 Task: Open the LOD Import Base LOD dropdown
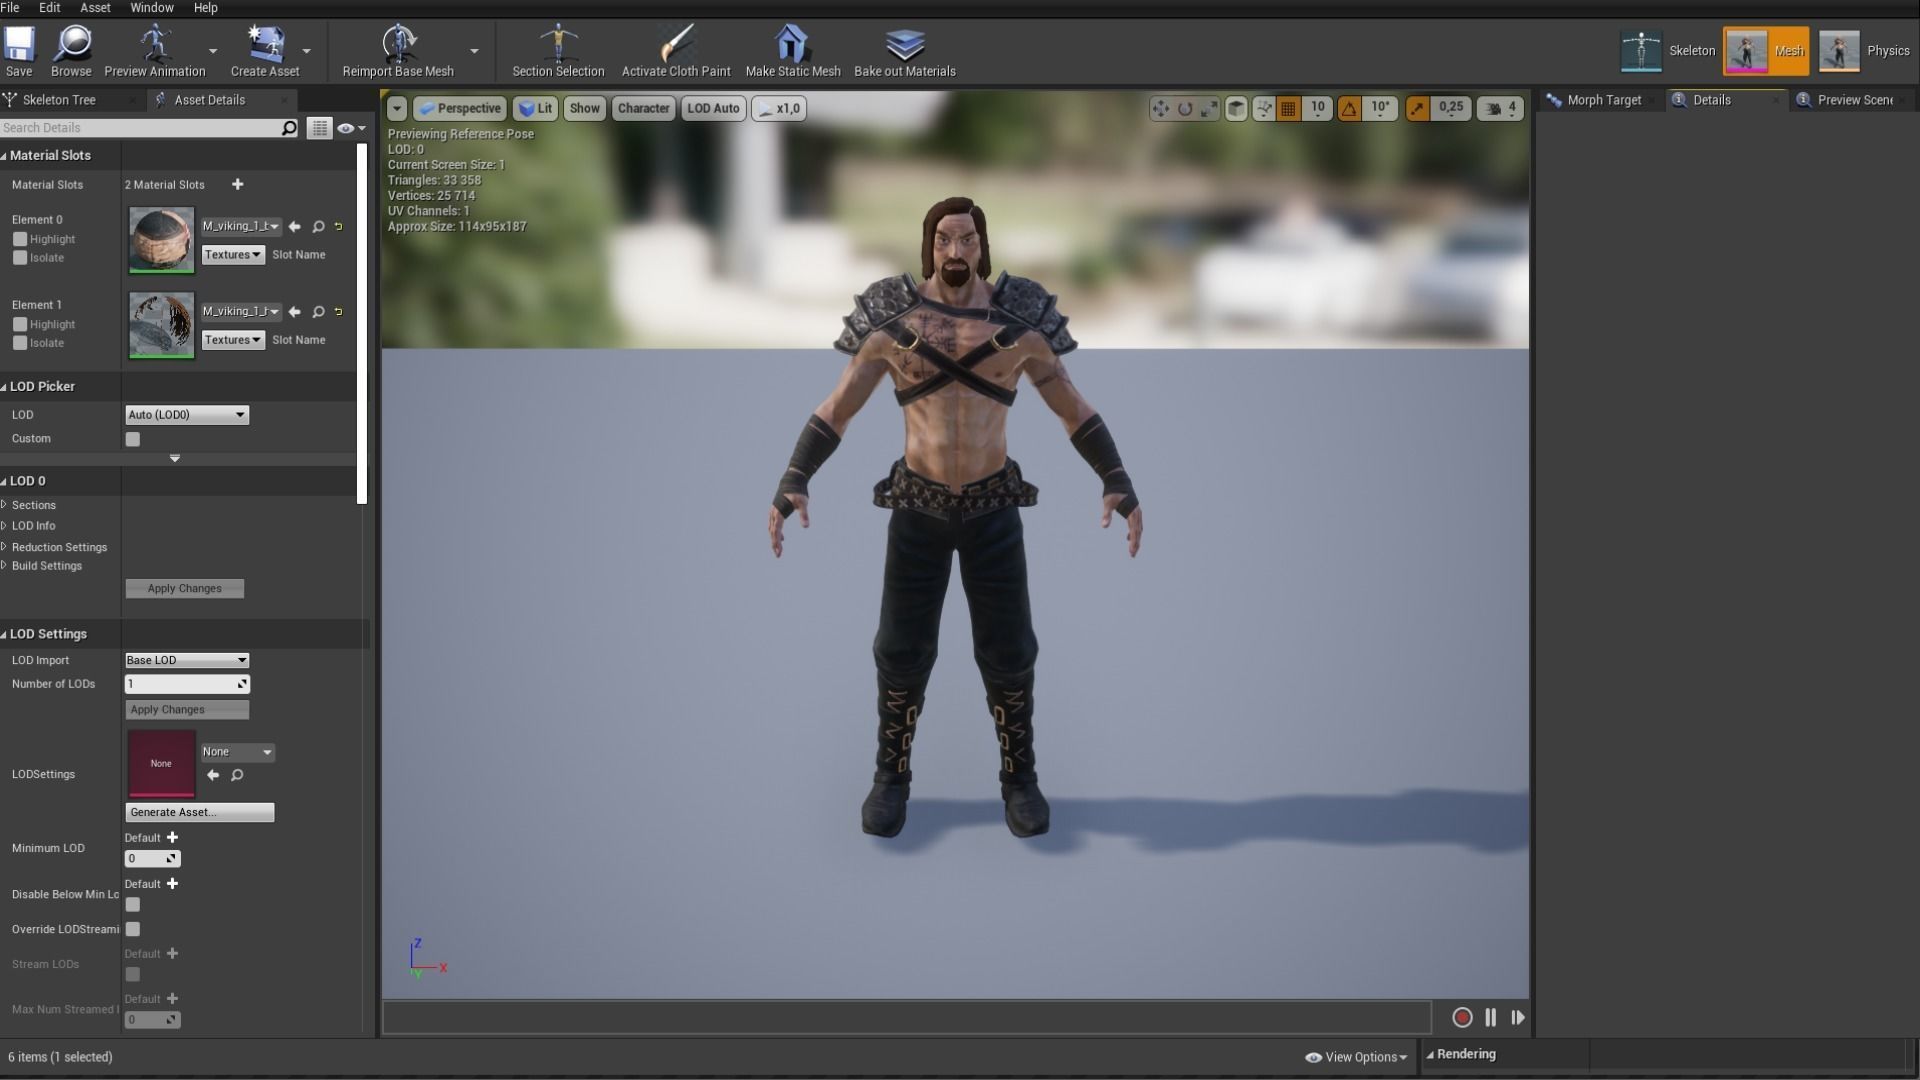pos(186,660)
